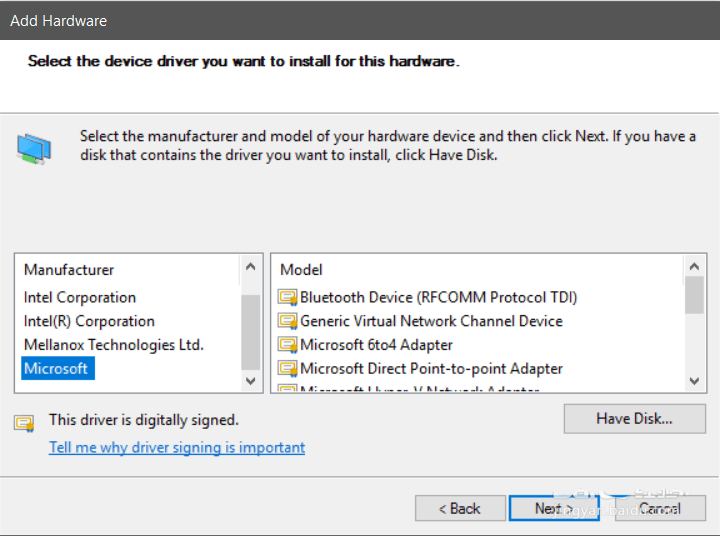This screenshot has width=720, height=536.
Task: Select Bluetooth Device (RFCOMM Protocol TDI) model
Action: [438, 297]
